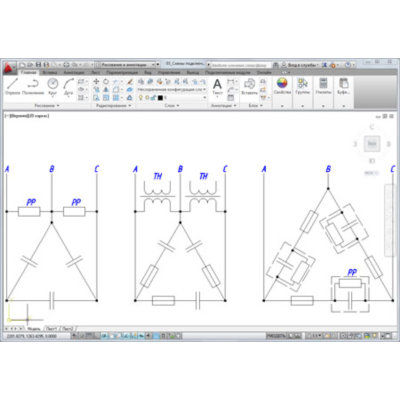The image size is (400, 400).
Task: Click the Вставить block insert icon
Action: tap(249, 86)
